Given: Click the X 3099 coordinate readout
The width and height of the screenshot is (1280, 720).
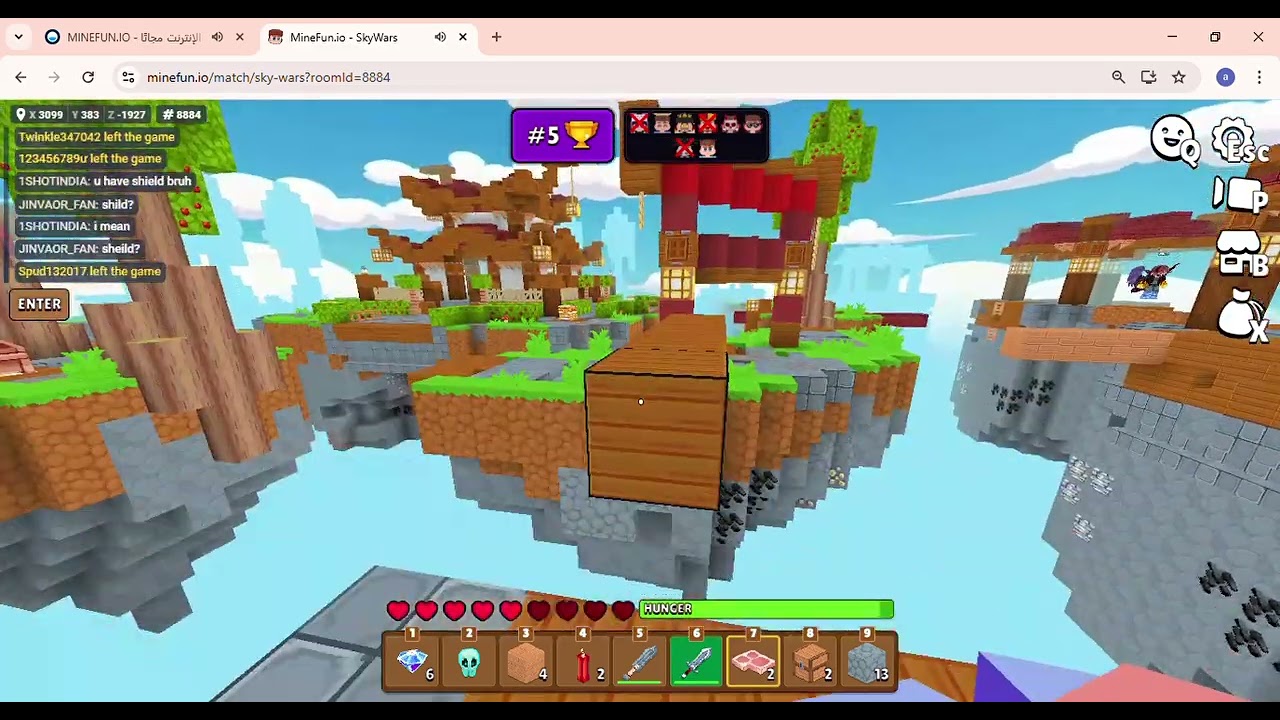Looking at the screenshot, I should tap(40, 114).
